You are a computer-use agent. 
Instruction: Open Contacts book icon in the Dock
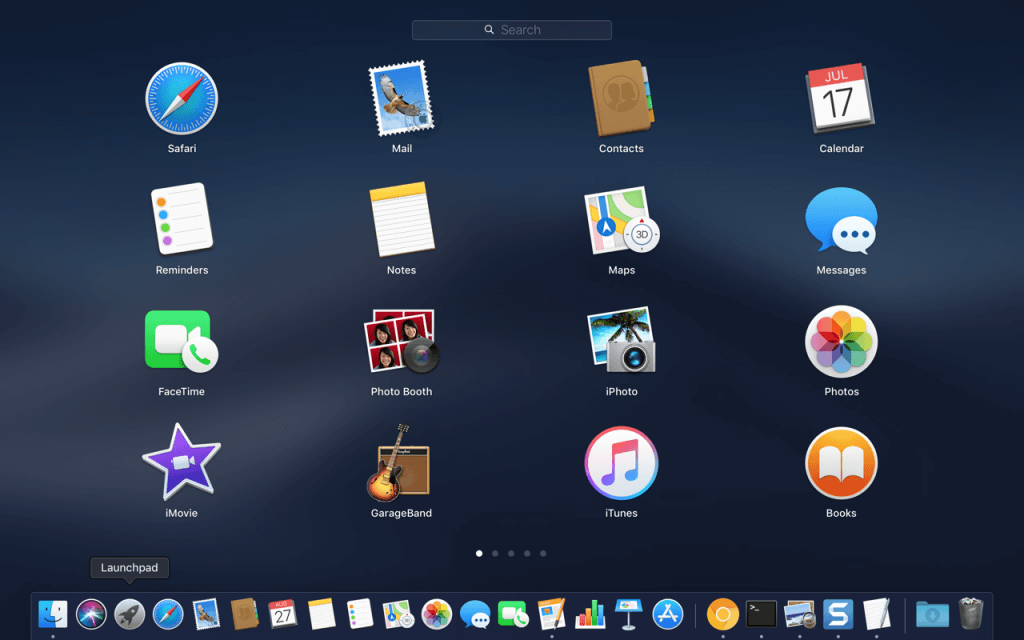[x=245, y=615]
